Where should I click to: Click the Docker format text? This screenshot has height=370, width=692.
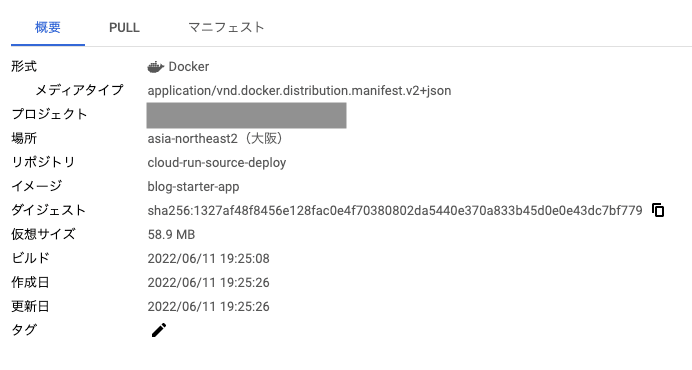[189, 67]
